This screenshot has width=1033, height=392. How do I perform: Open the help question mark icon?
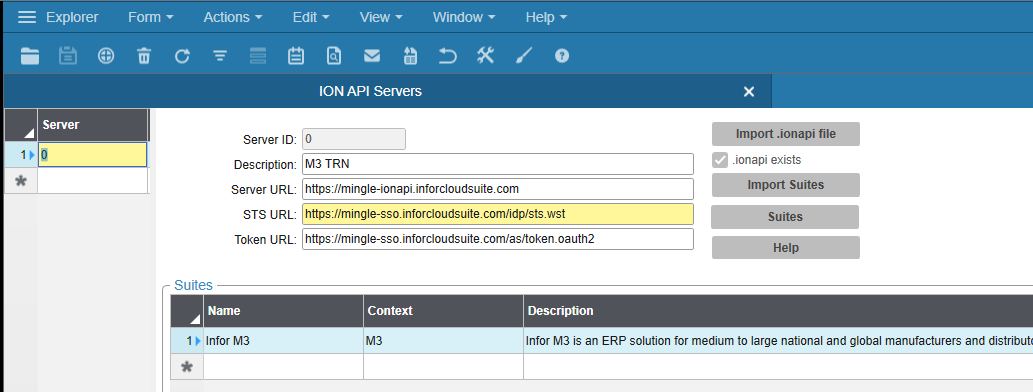tap(561, 56)
